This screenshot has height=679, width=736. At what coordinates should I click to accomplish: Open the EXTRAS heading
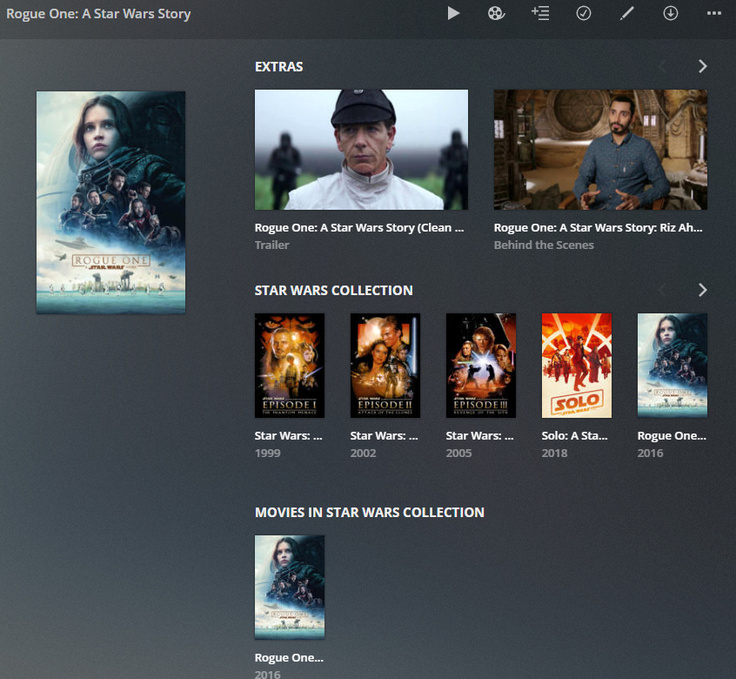(x=279, y=67)
